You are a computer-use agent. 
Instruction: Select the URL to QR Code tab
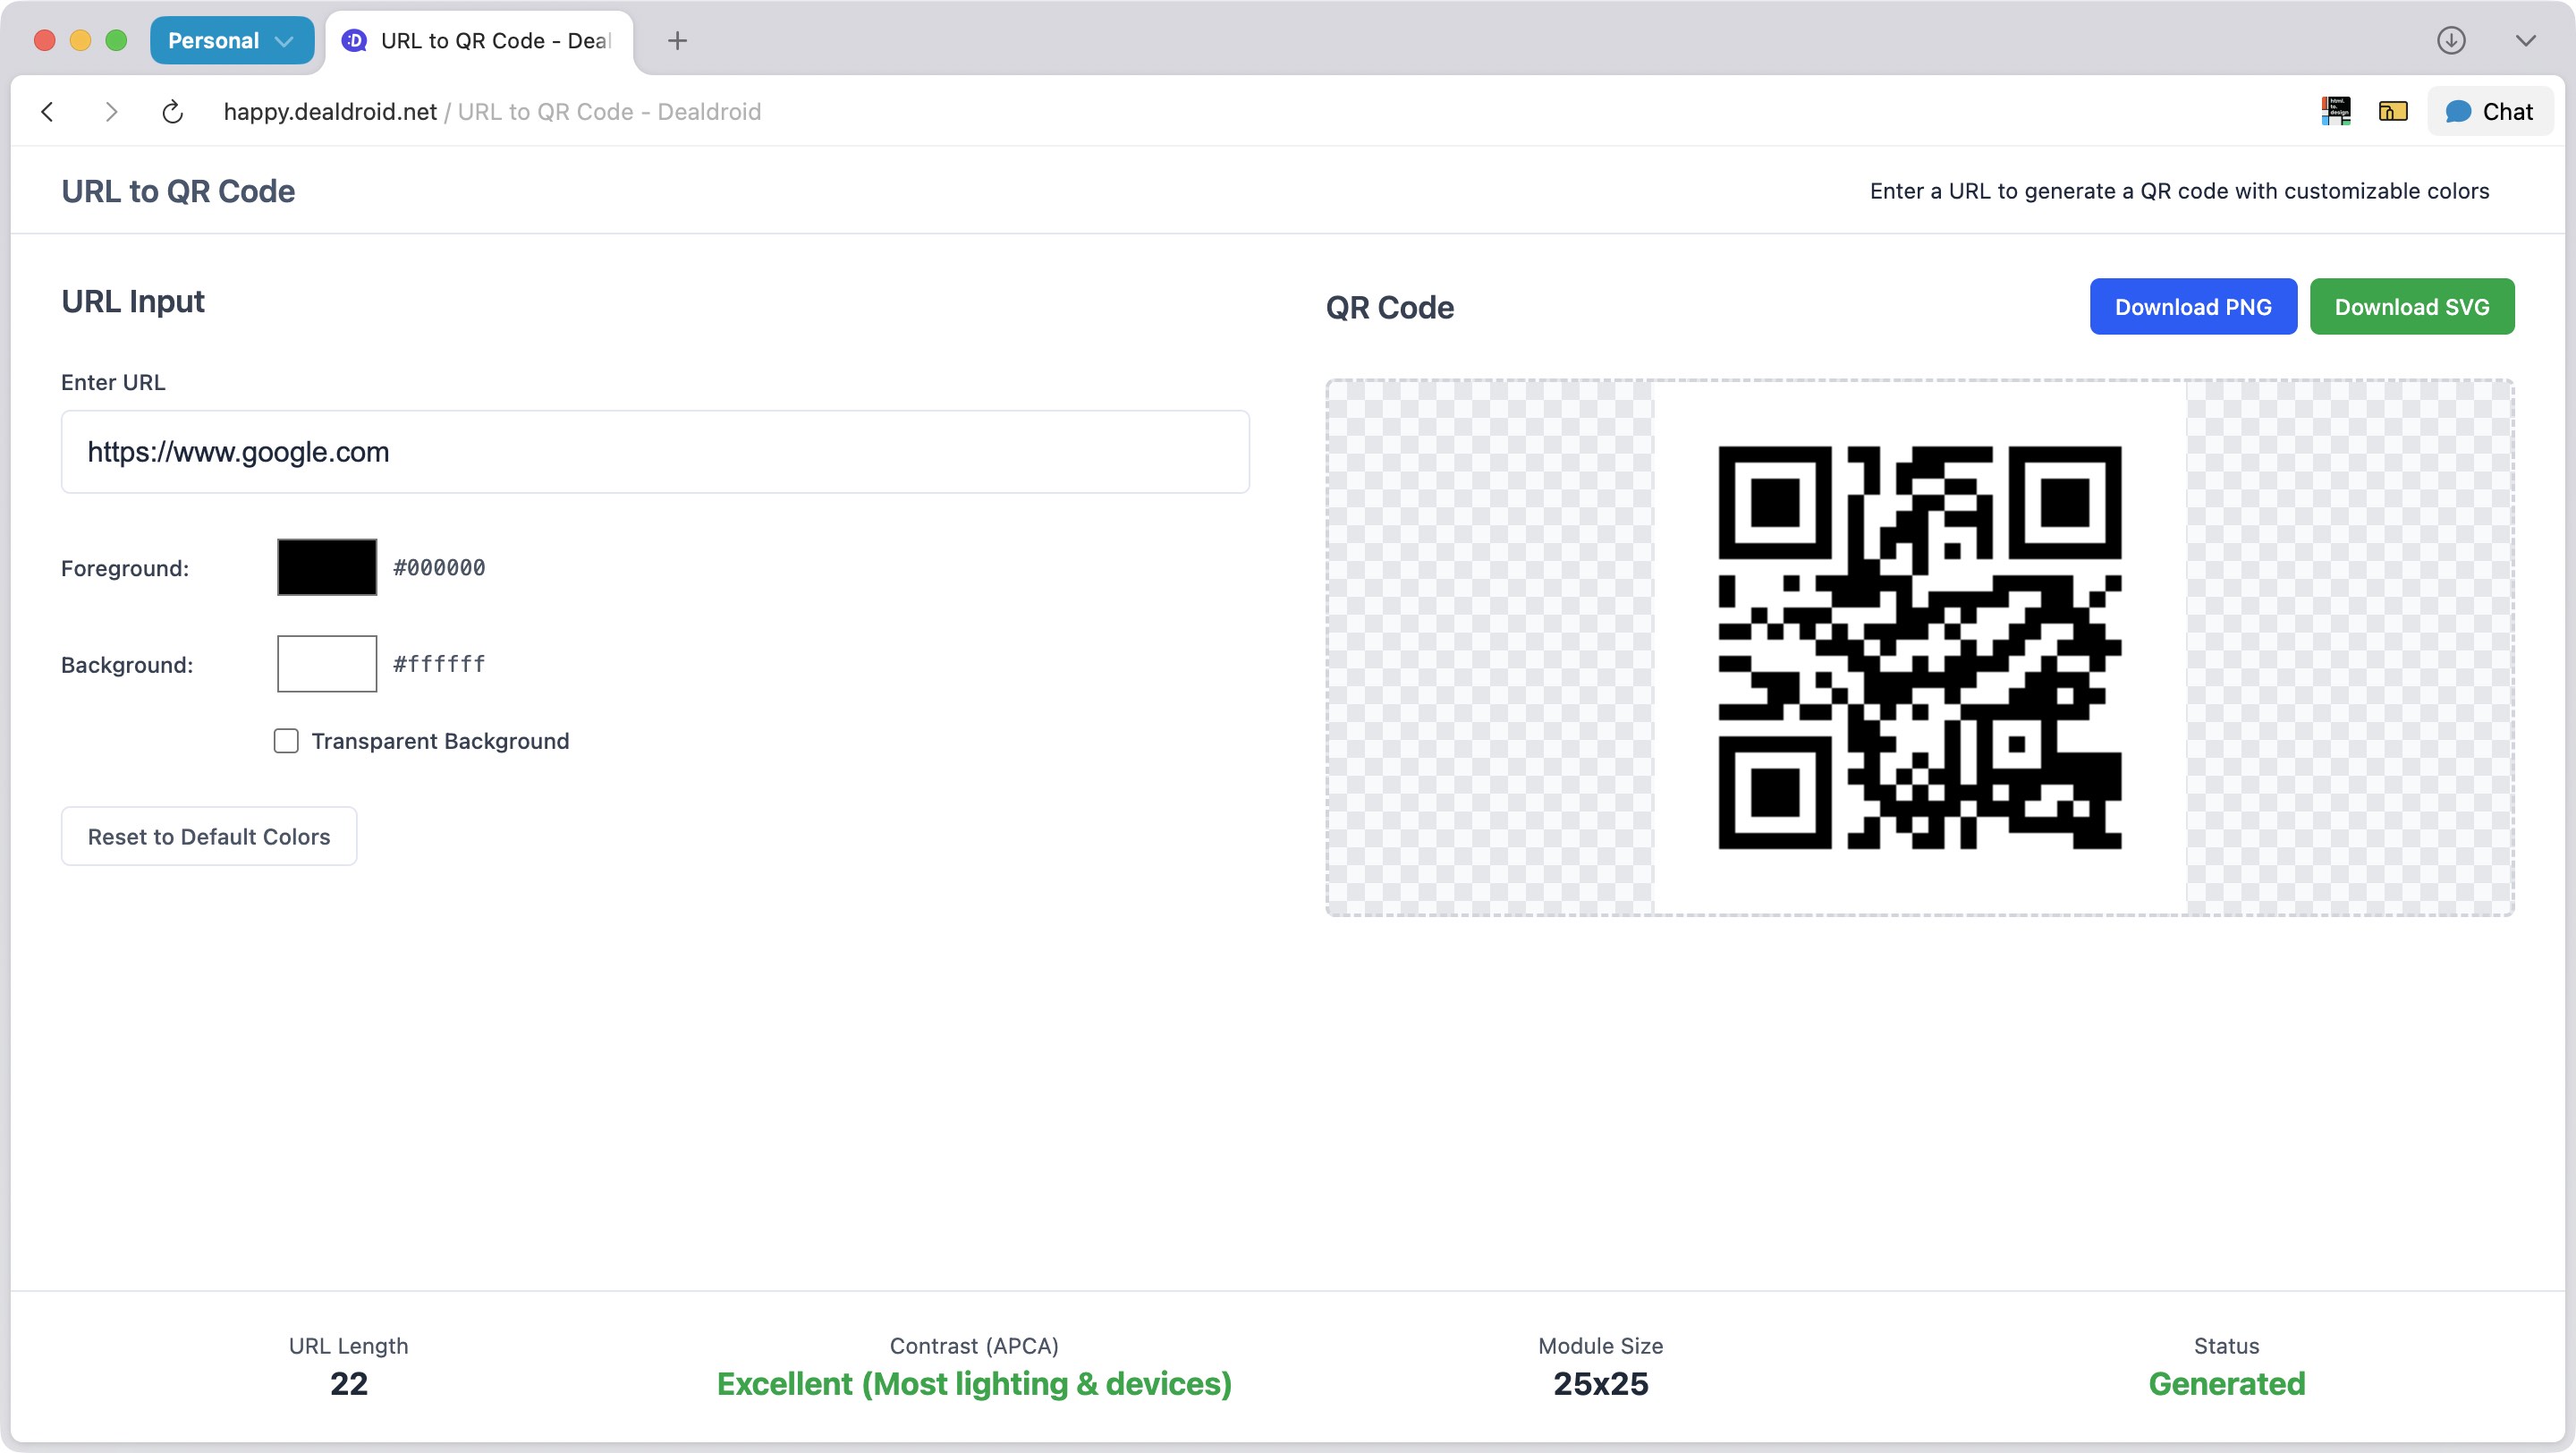480,41
